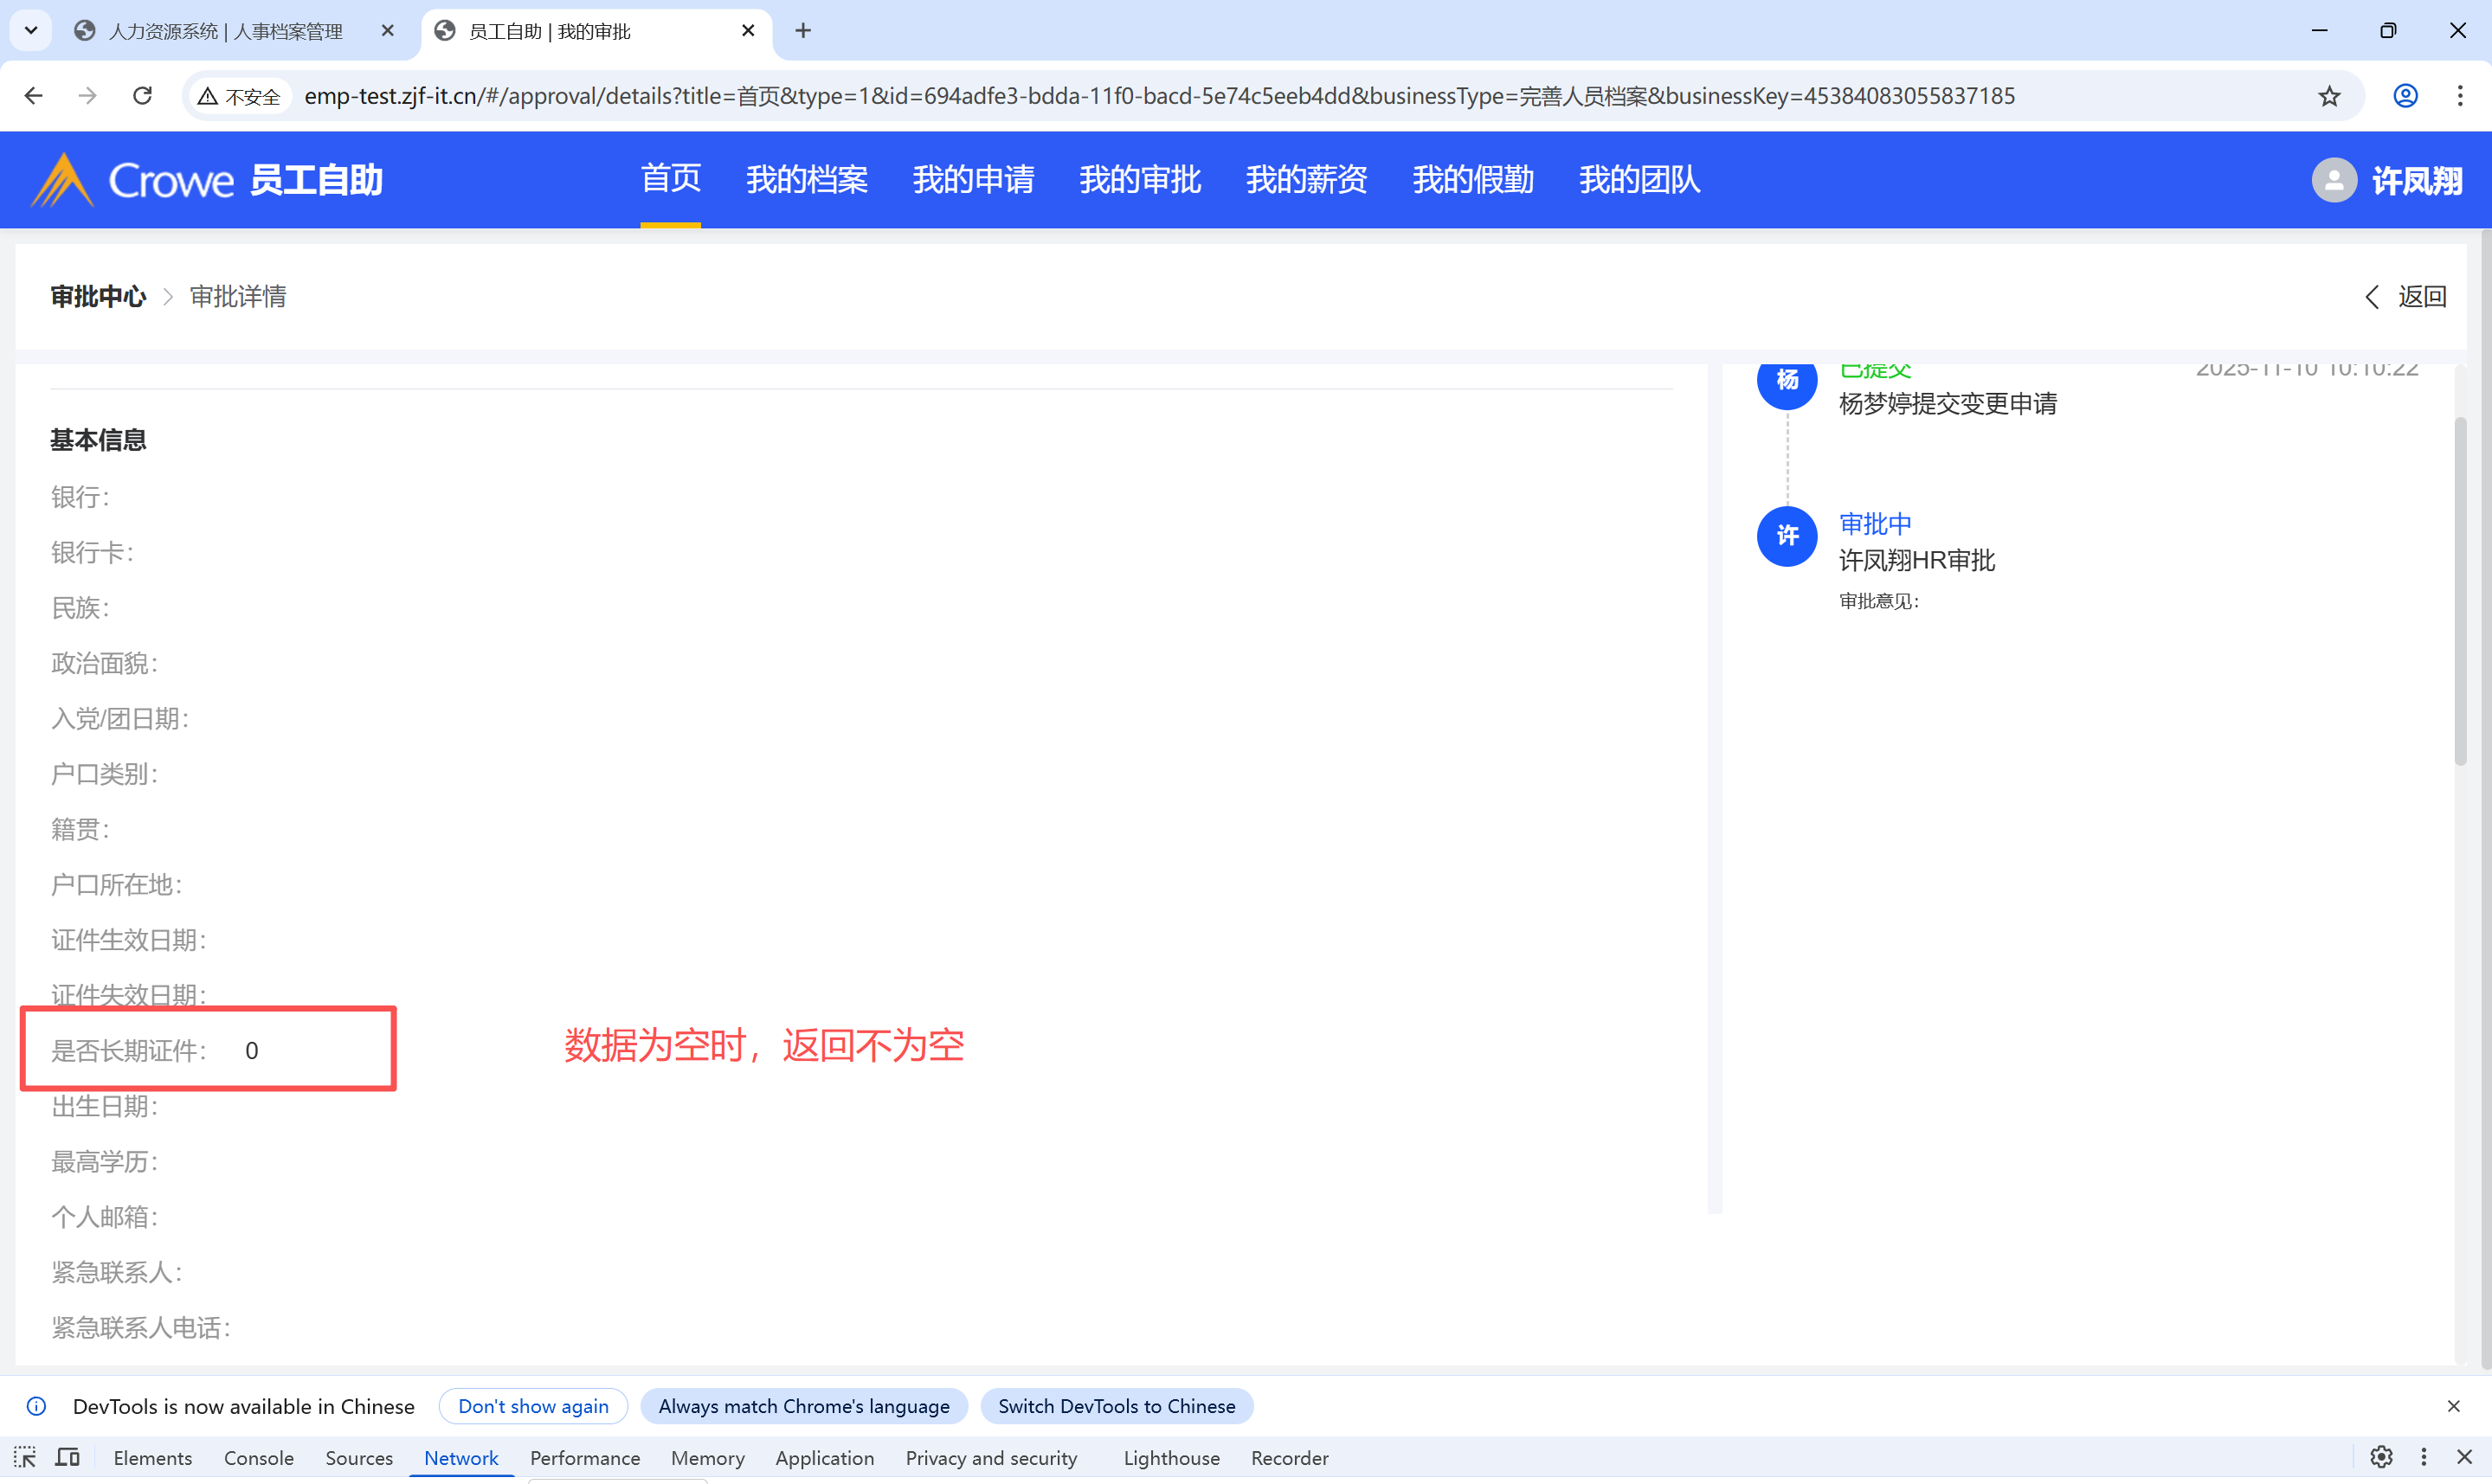Switch to the 人力资源系统 browser tab
The width and height of the screenshot is (2492, 1484).
[x=225, y=31]
